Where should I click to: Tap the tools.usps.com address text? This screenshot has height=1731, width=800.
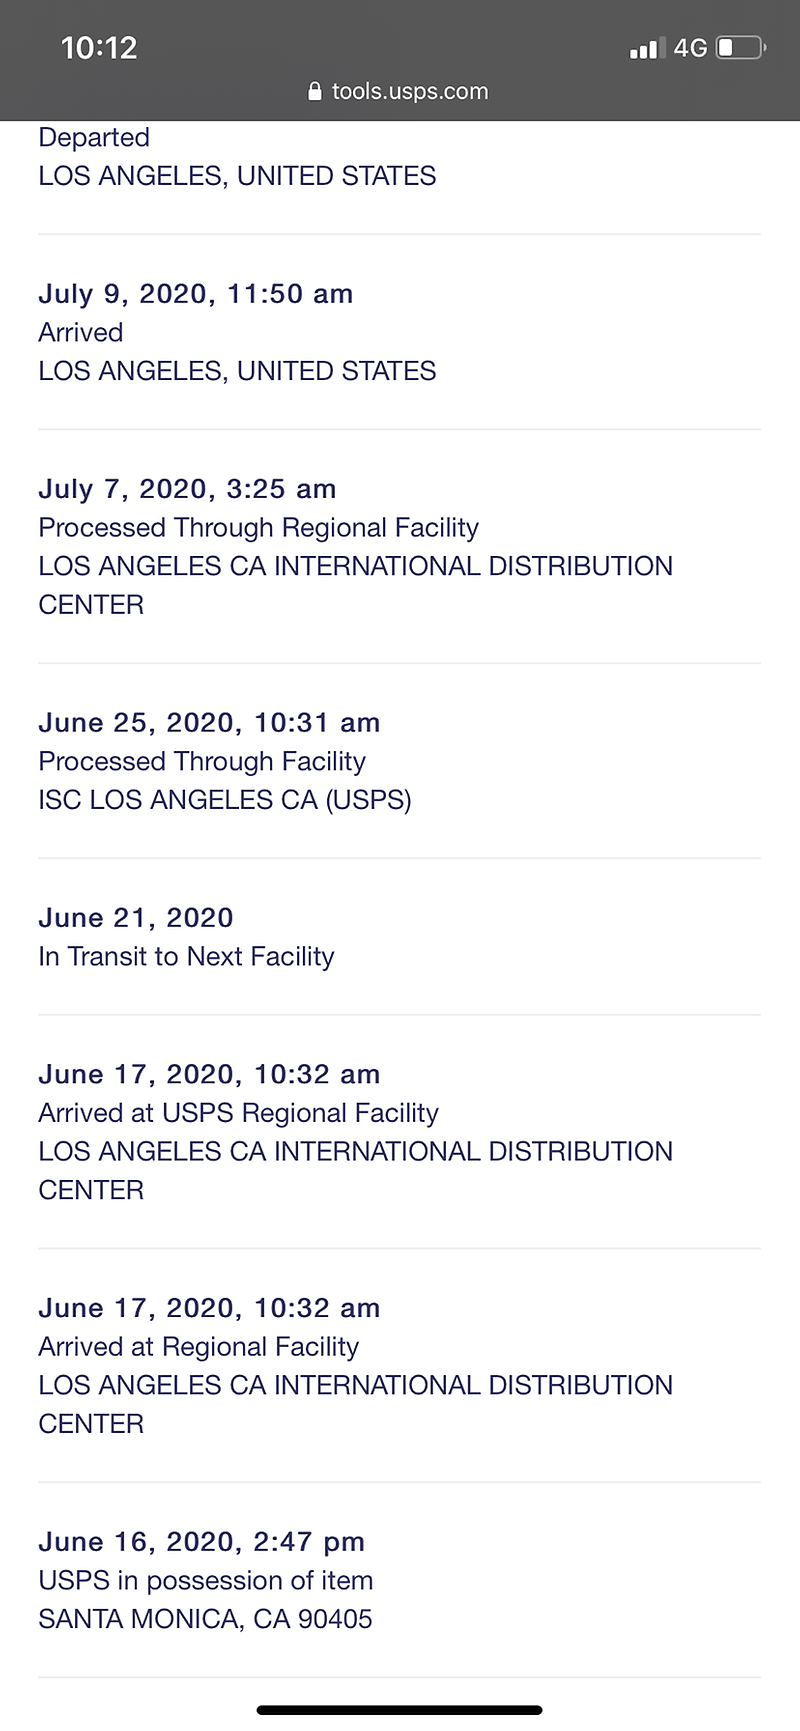click(x=410, y=92)
